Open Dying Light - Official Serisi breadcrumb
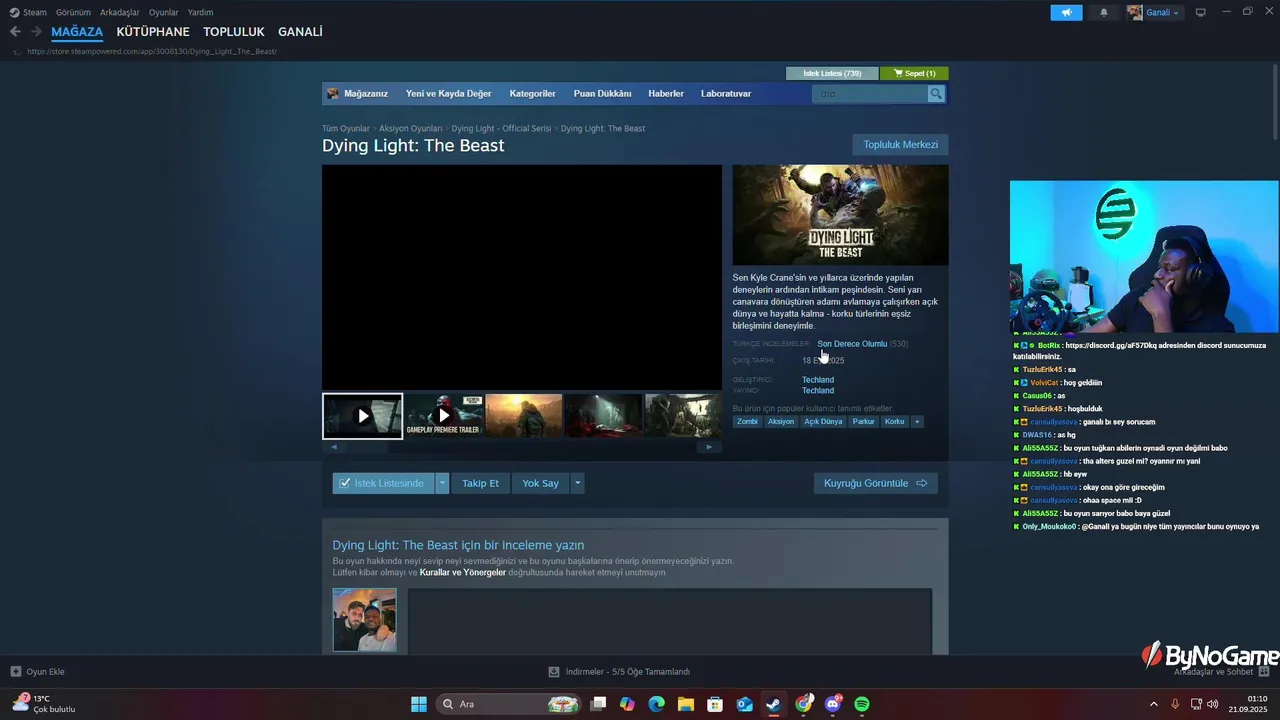The height and width of the screenshot is (720, 1280). (x=501, y=129)
